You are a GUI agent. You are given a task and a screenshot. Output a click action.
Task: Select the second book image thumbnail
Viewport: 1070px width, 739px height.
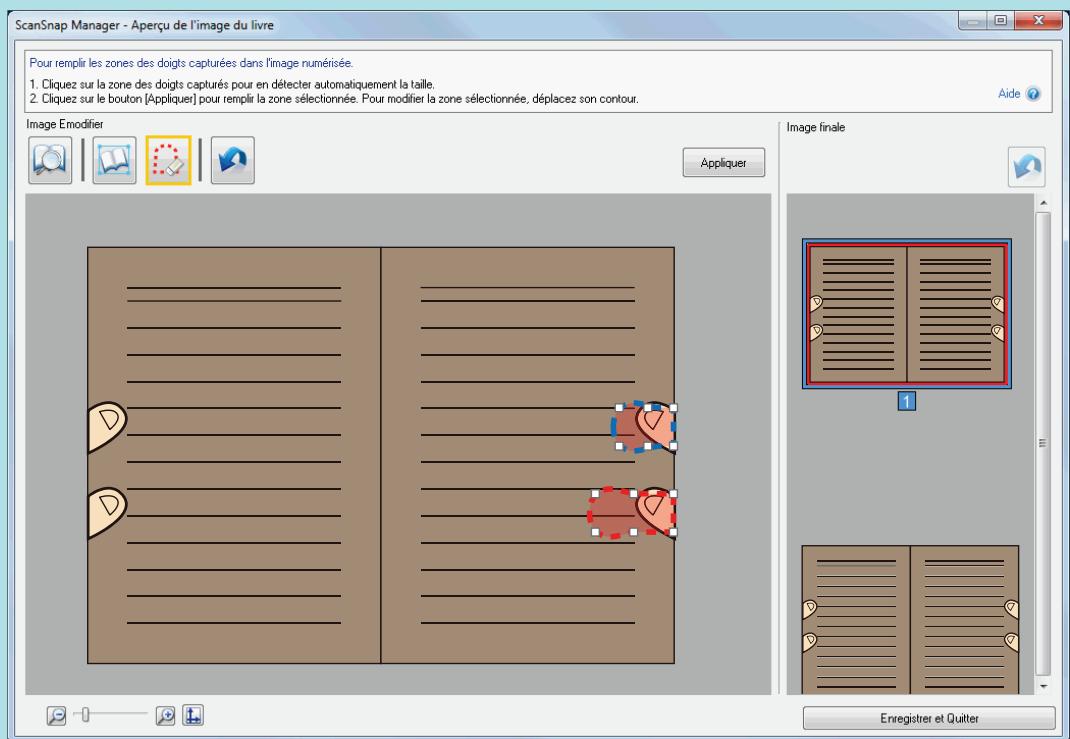click(x=910, y=620)
